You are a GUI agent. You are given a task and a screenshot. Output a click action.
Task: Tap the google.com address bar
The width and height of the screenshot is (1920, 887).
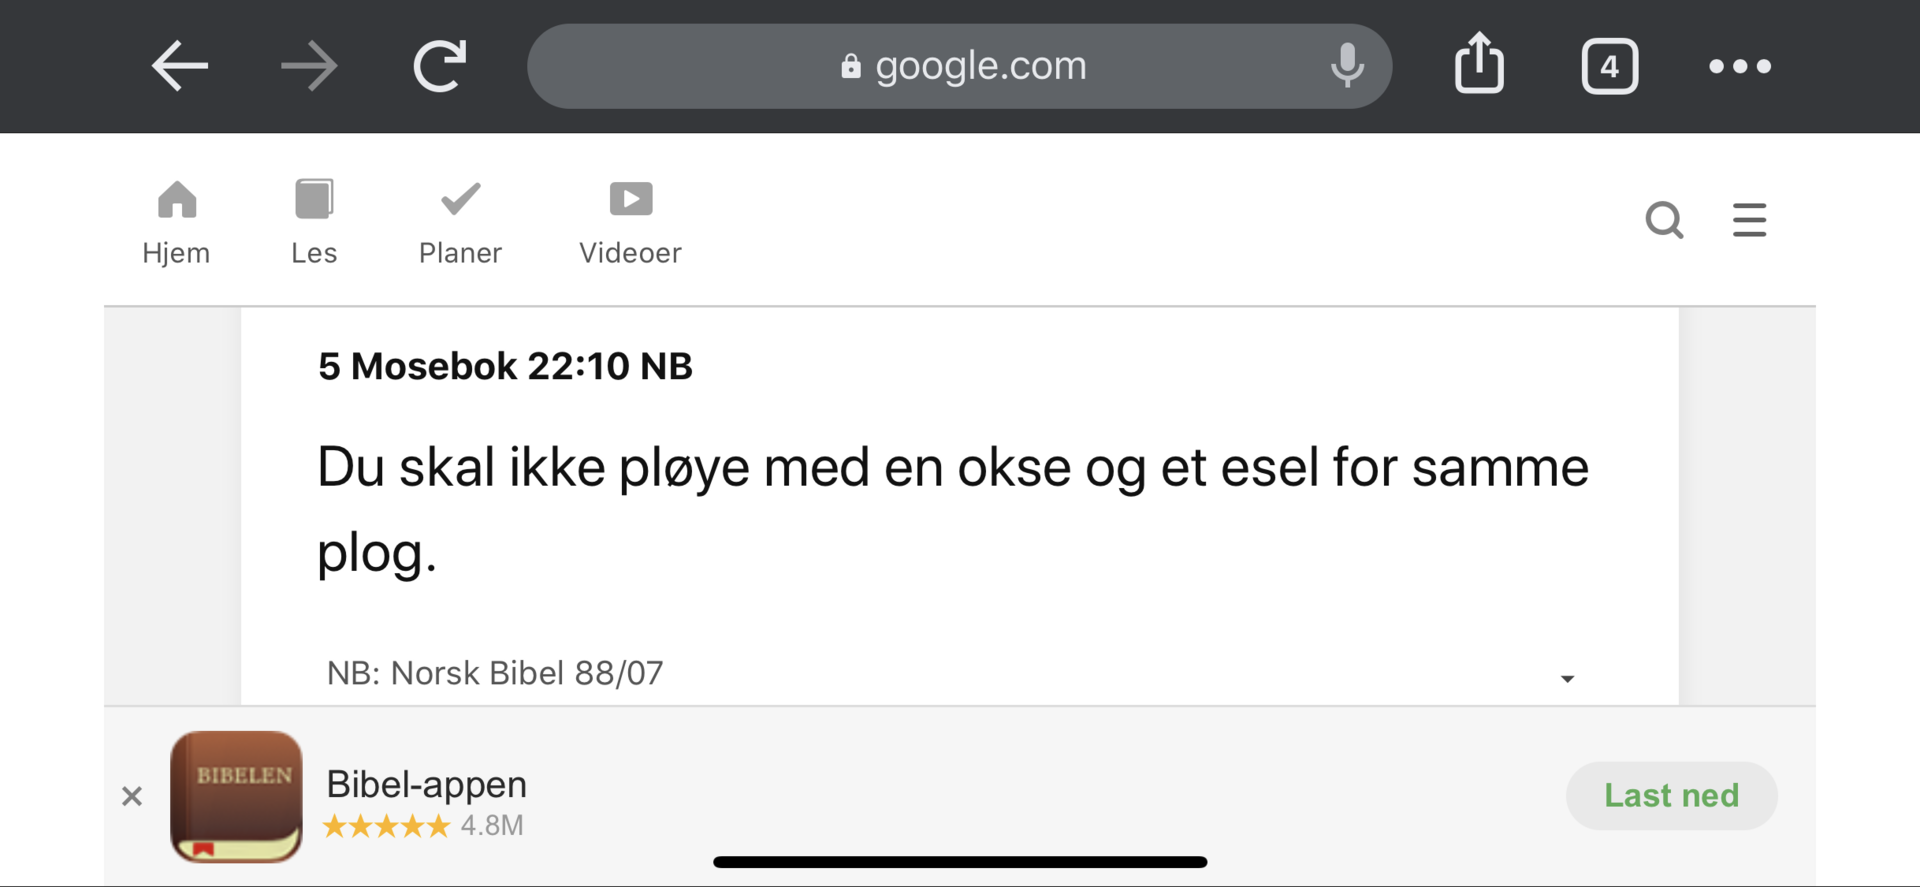pos(959,66)
